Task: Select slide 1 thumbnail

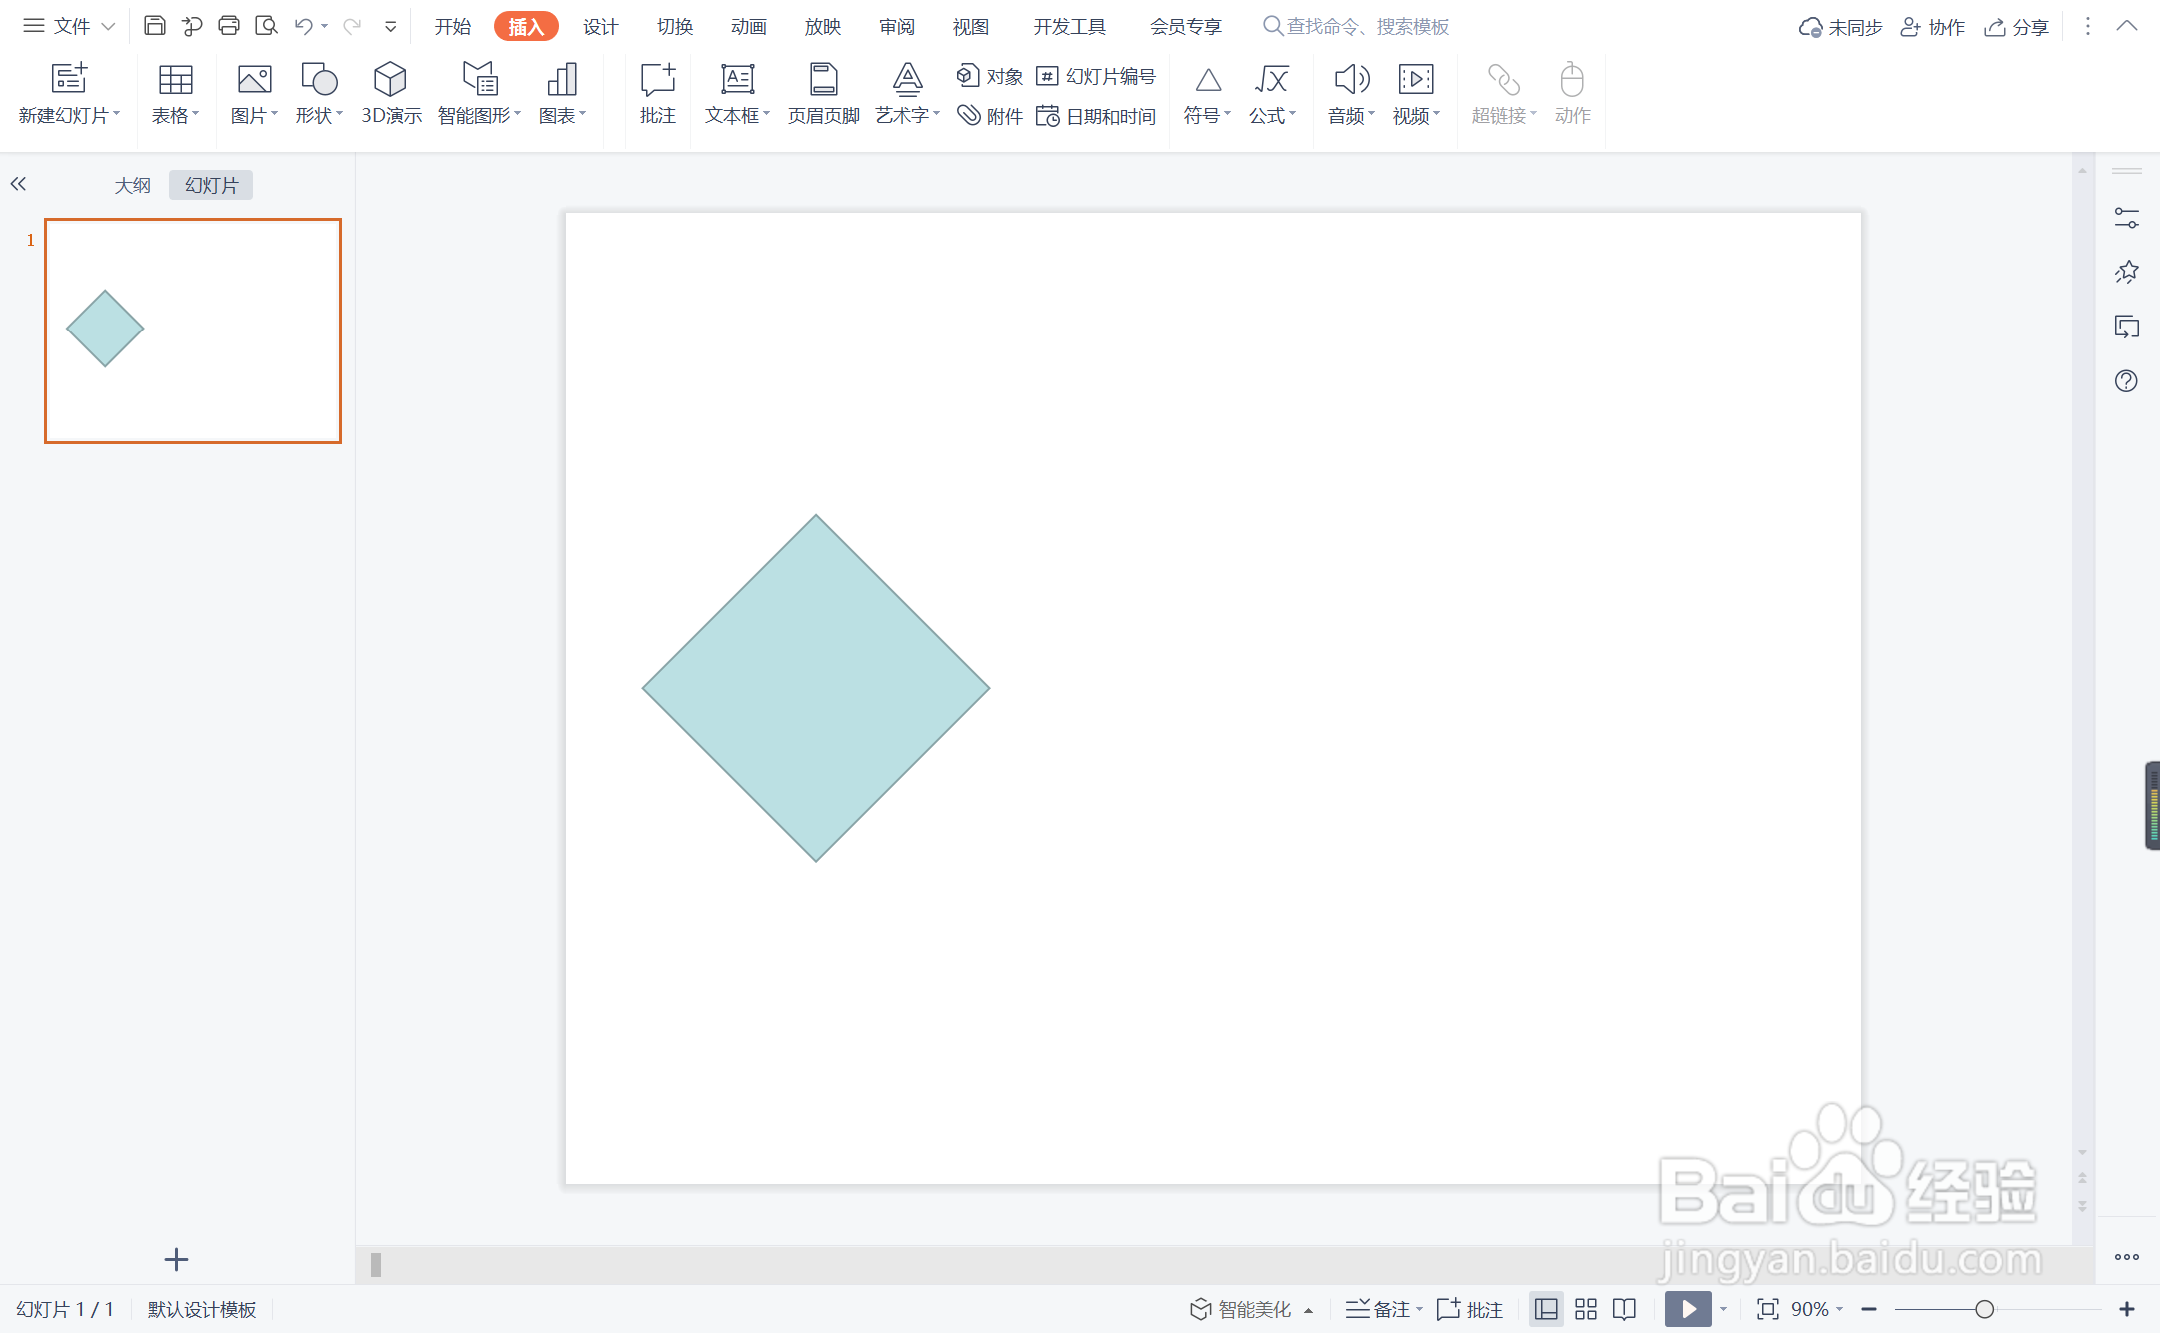Action: 193,330
